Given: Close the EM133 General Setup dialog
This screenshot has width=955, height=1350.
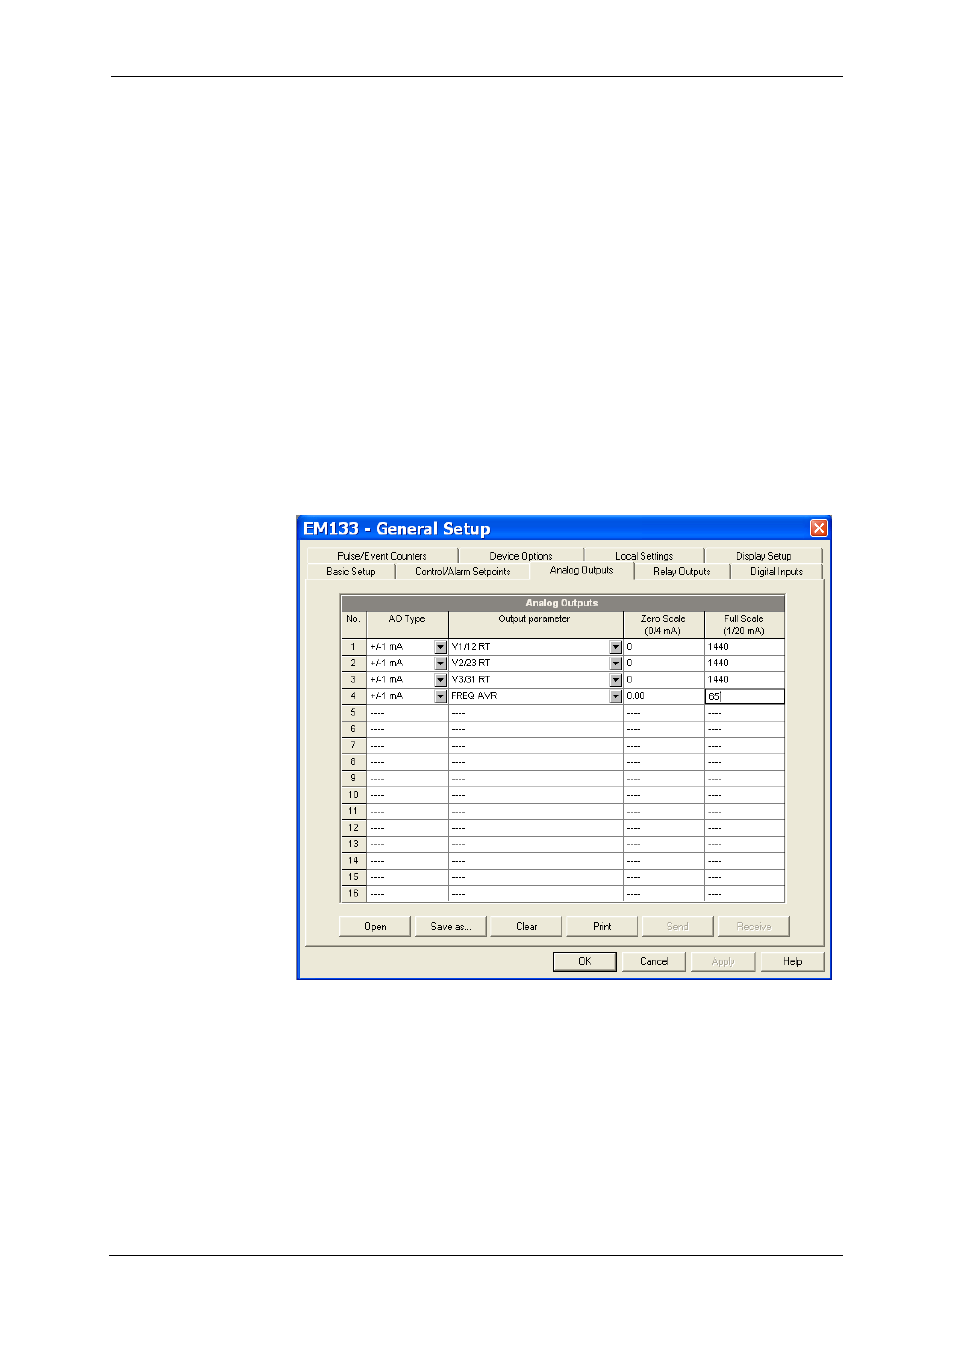Looking at the screenshot, I should click(x=818, y=528).
